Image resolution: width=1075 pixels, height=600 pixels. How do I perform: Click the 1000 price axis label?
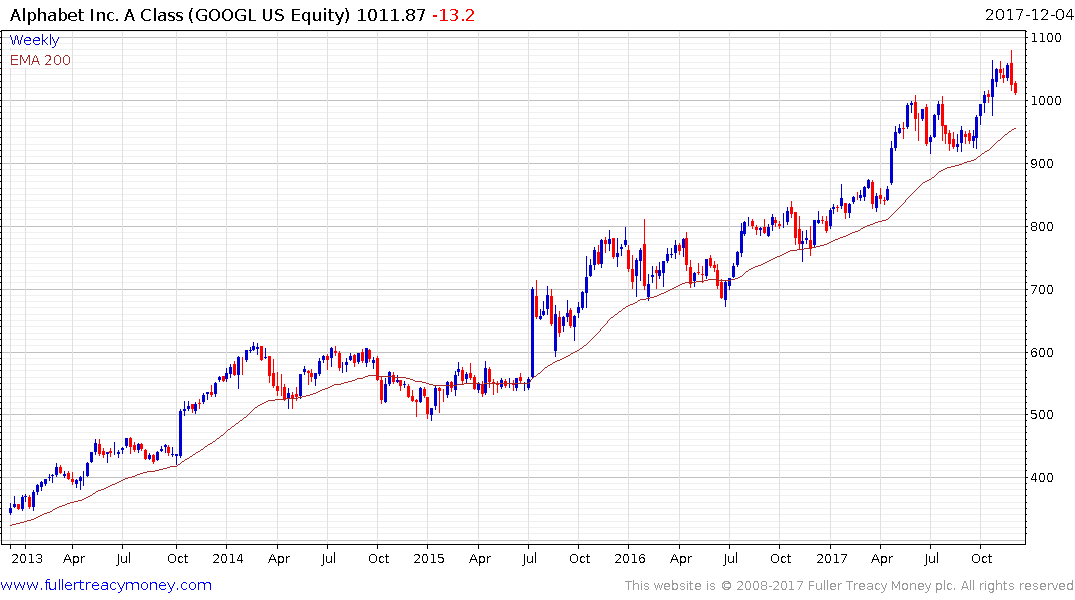point(1047,101)
